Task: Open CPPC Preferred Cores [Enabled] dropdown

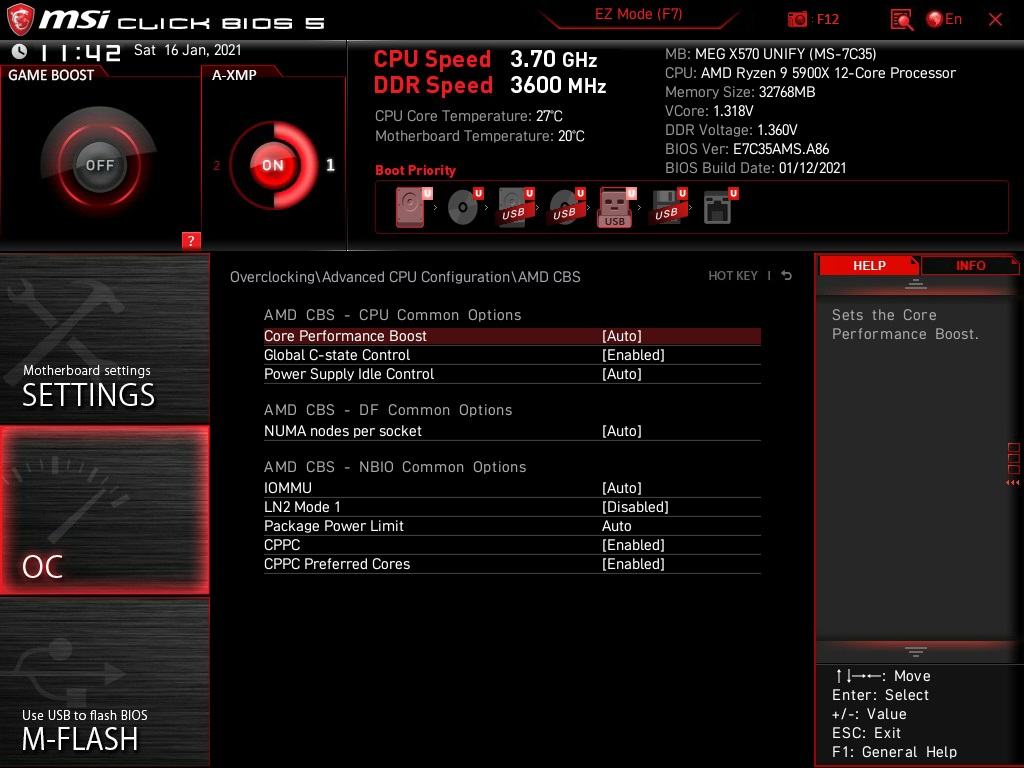Action: click(633, 563)
